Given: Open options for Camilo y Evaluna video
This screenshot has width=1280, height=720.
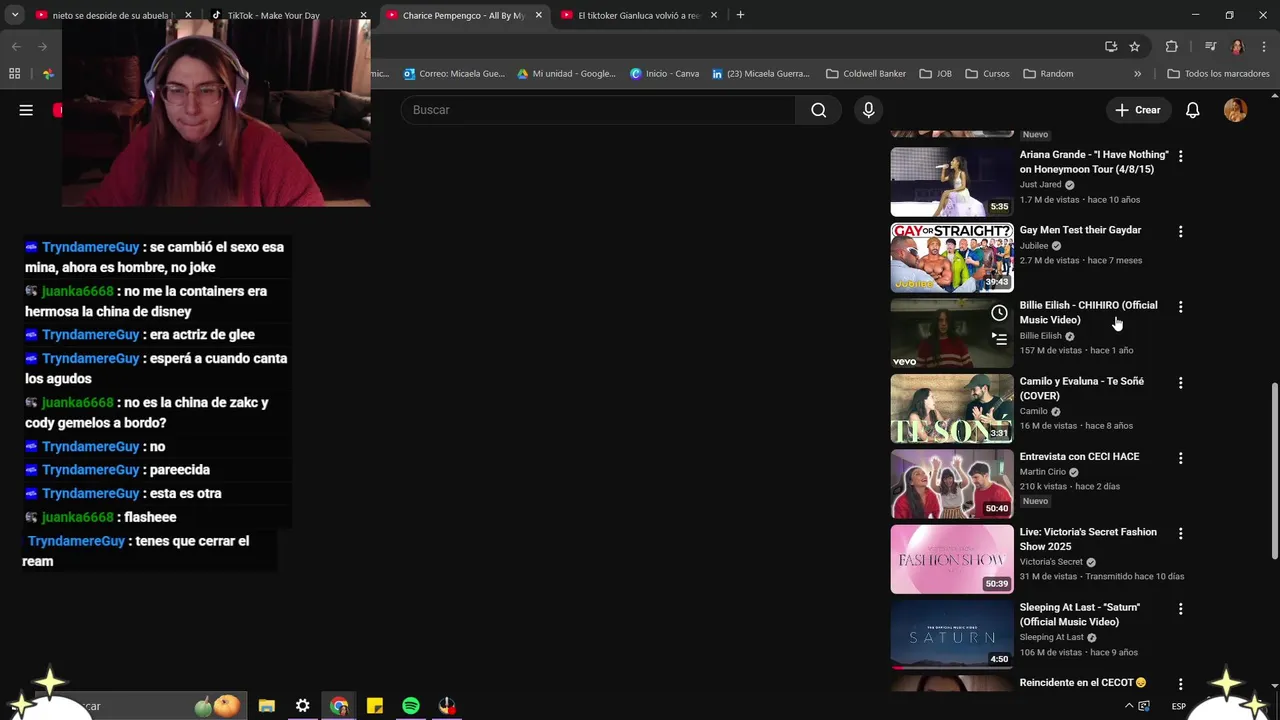Looking at the screenshot, I should pos(1180,383).
